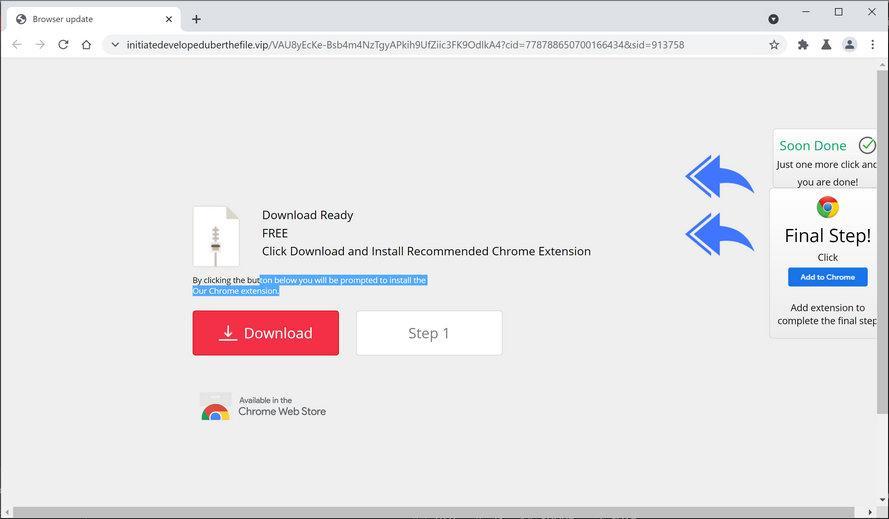Click 'Add extension to complete the final step' text
The height and width of the screenshot is (519, 889).
pos(827,314)
